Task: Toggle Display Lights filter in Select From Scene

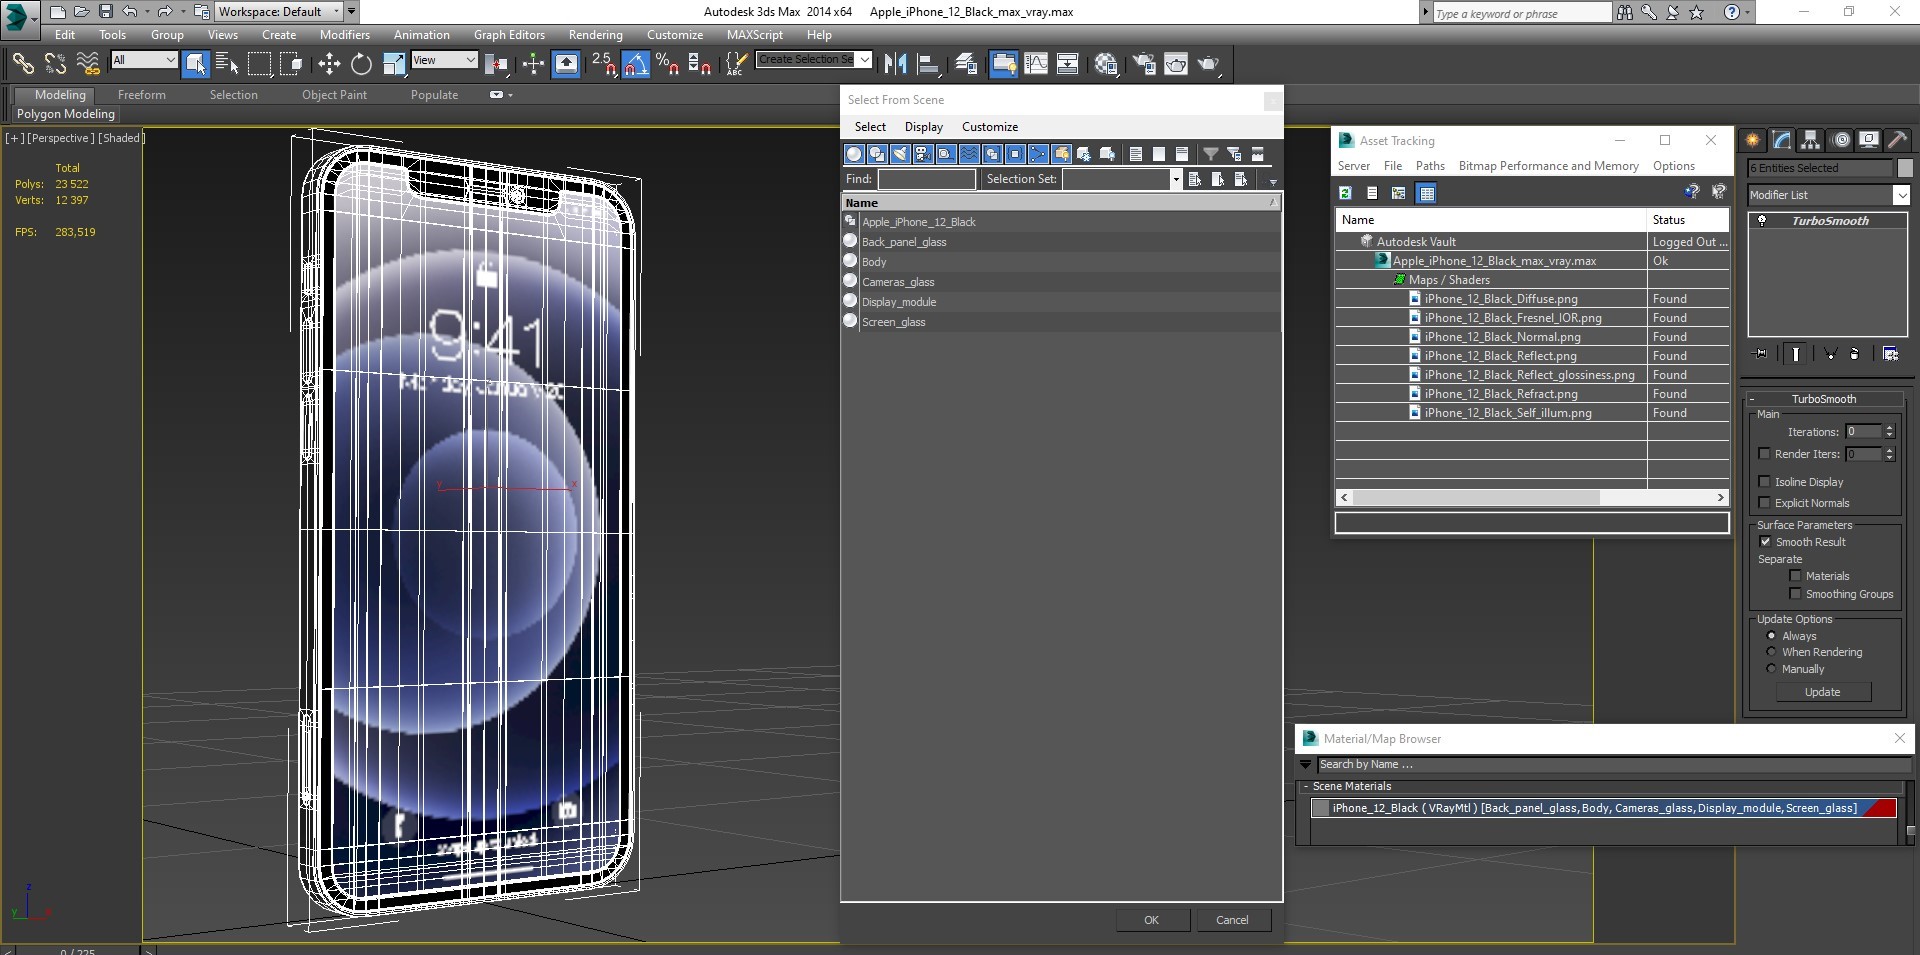Action: click(x=900, y=154)
